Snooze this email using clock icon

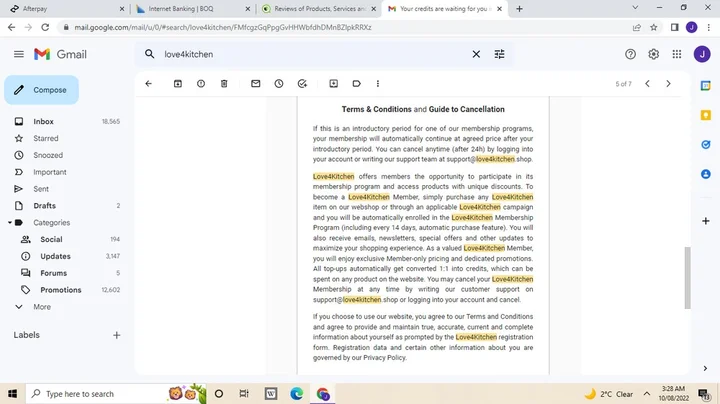[x=278, y=84]
